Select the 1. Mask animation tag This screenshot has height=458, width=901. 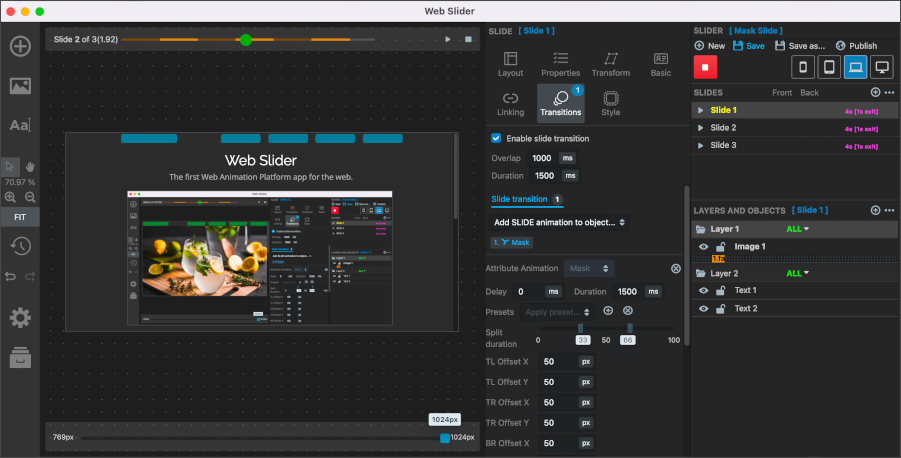(x=511, y=243)
